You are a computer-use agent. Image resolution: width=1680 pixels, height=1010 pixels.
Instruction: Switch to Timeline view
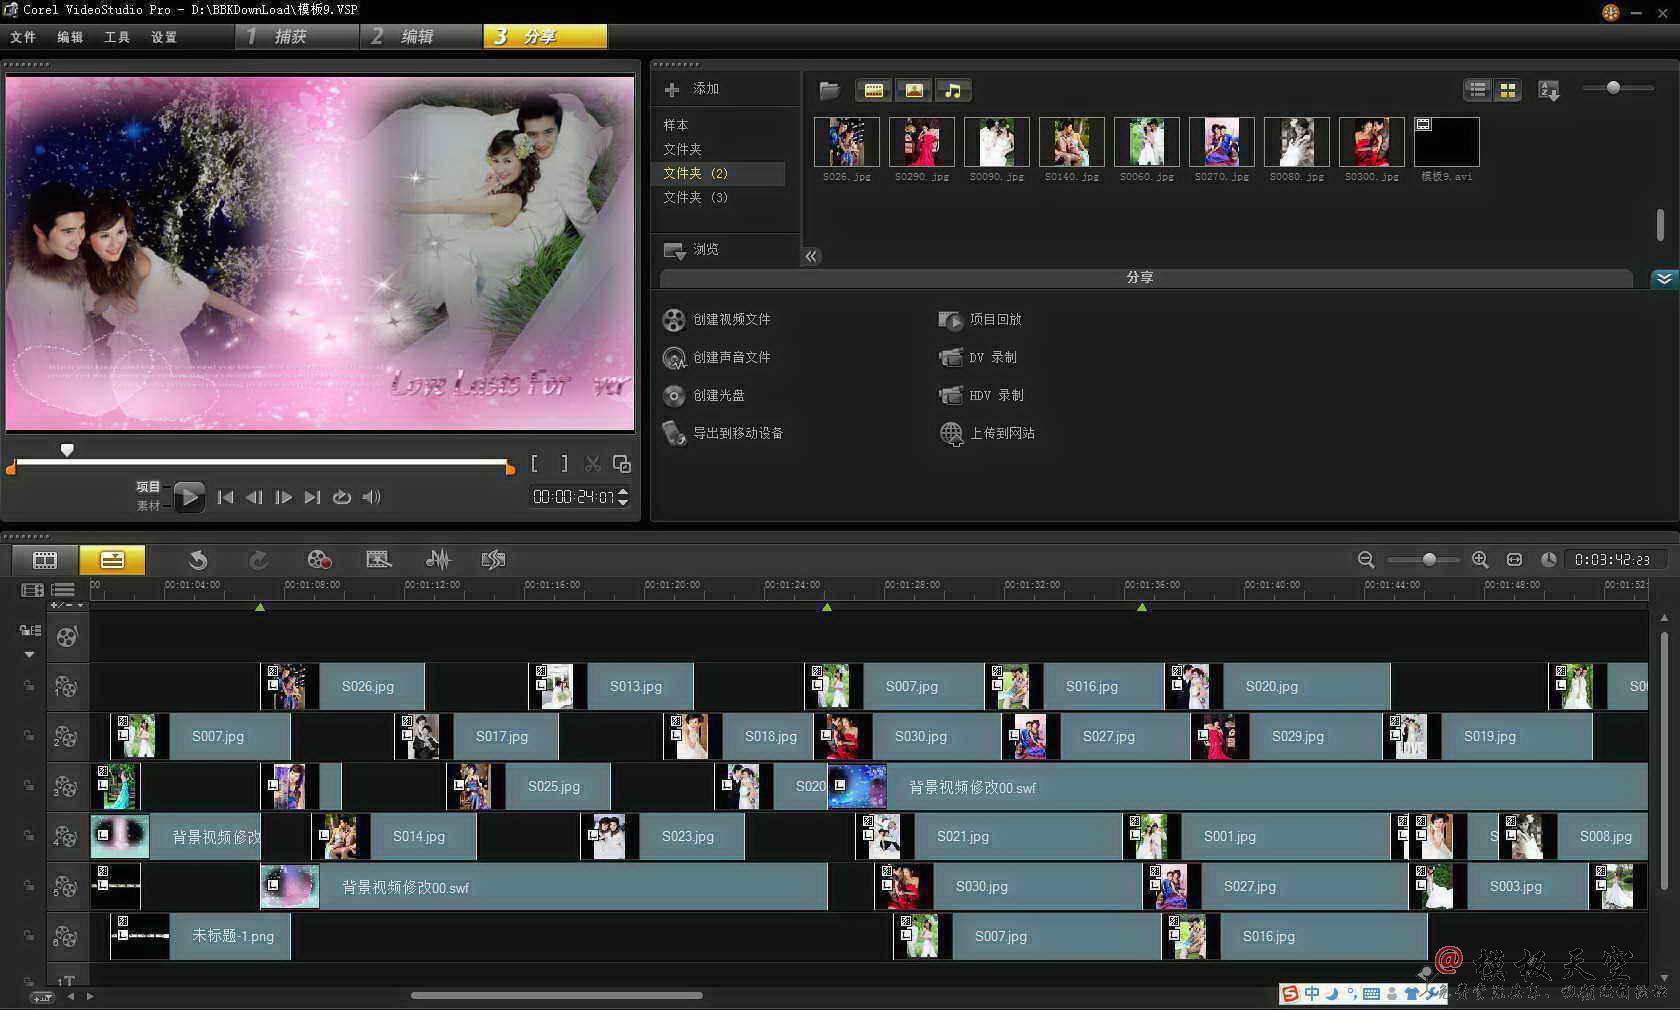(x=112, y=560)
